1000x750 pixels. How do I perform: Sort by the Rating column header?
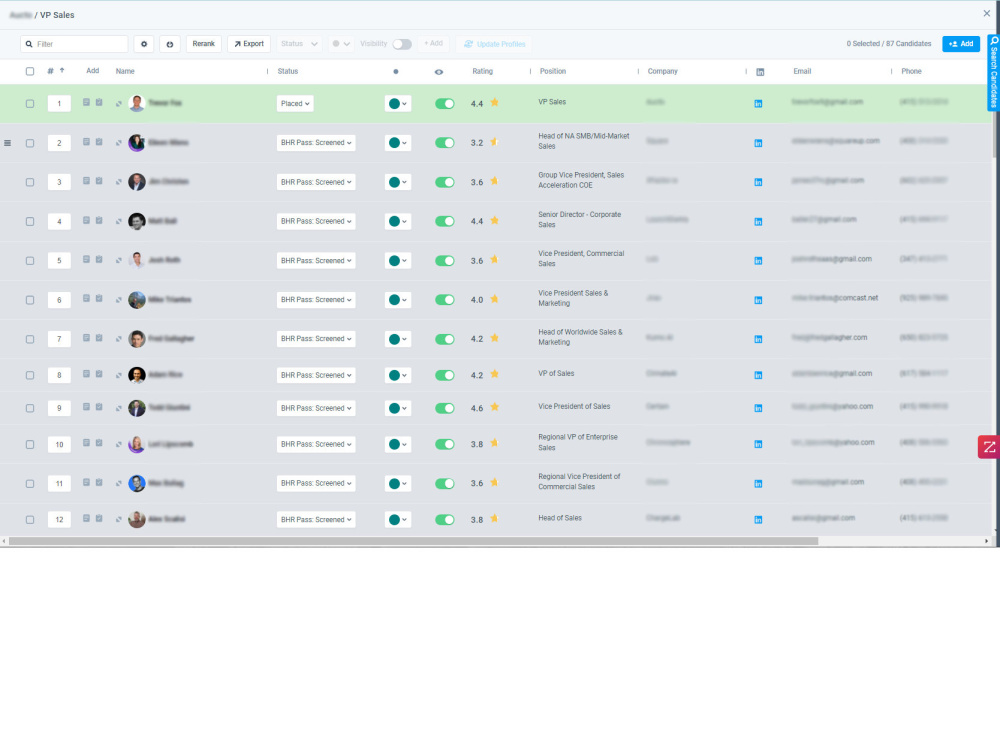coord(482,71)
